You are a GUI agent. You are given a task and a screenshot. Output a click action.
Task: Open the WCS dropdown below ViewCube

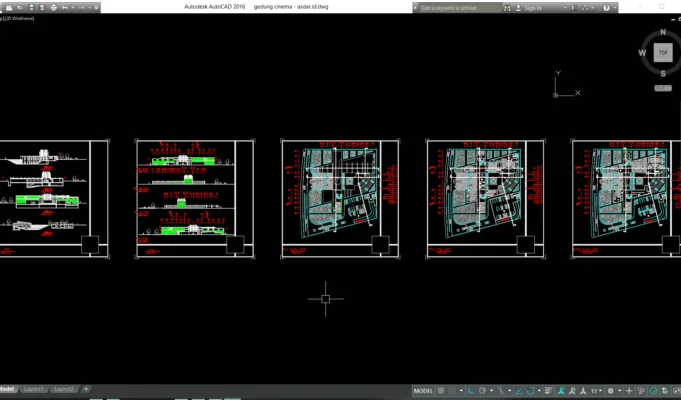tap(663, 88)
